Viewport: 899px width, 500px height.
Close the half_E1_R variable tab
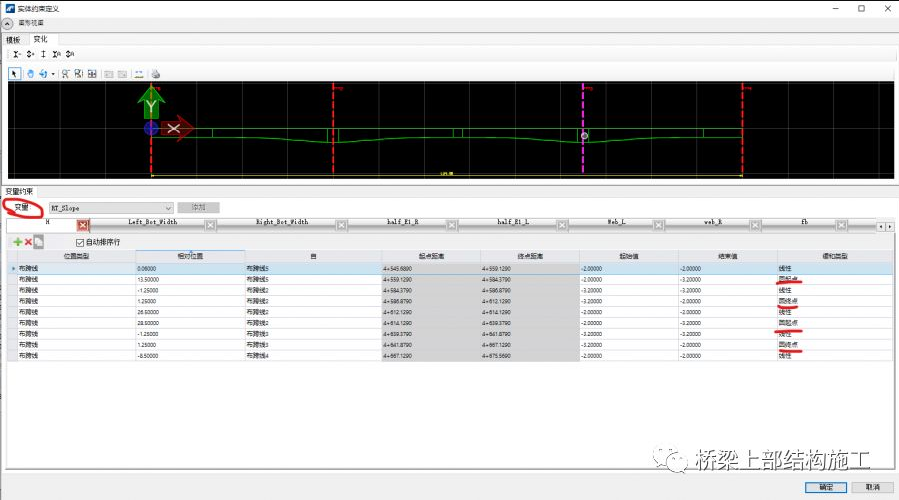(x=452, y=225)
